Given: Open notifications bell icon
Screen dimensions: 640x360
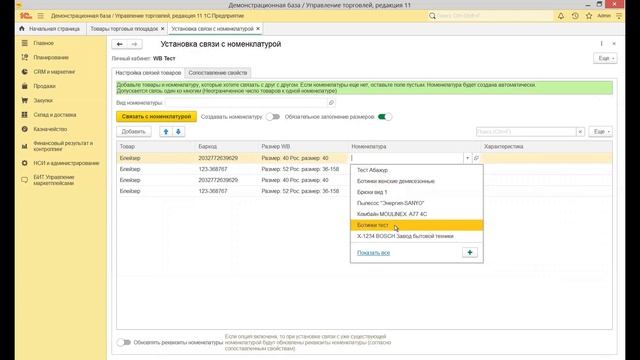Looking at the screenshot, I should point(561,16).
